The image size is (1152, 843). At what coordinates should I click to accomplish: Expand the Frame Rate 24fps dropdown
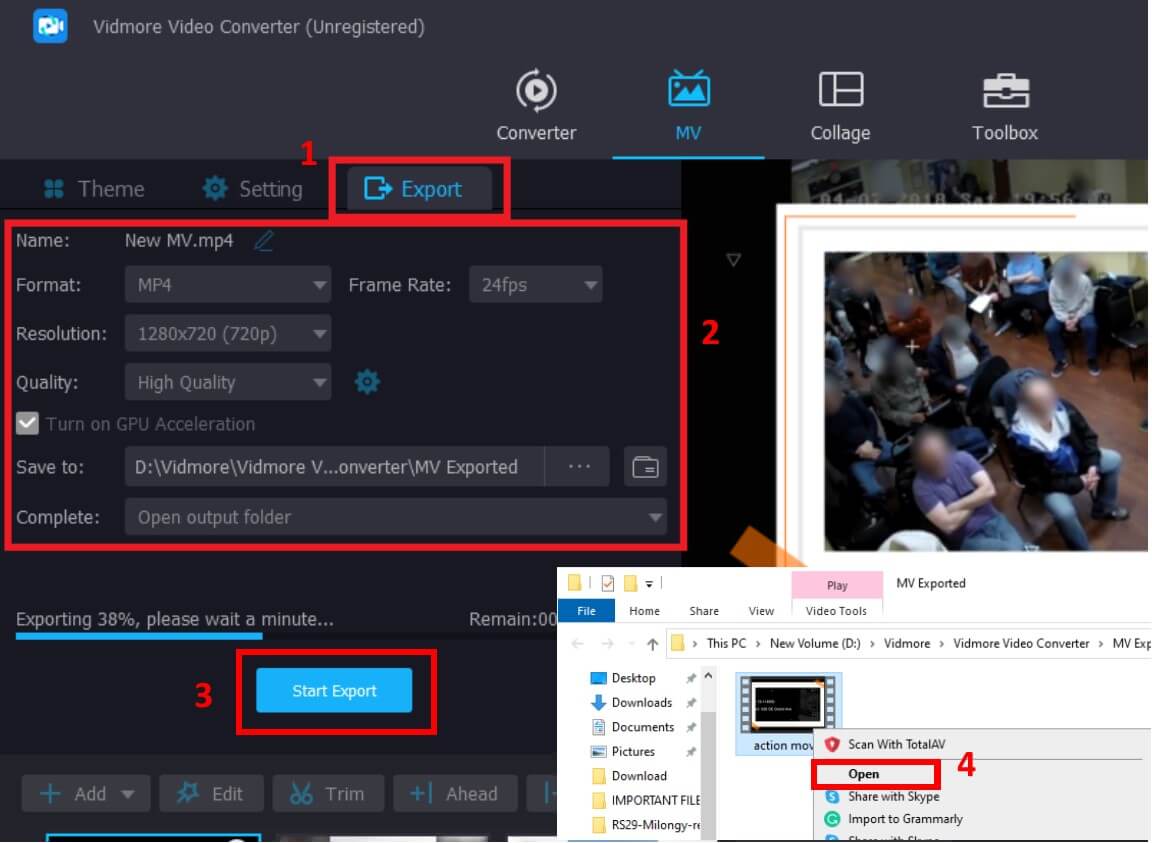pyautogui.click(x=536, y=285)
